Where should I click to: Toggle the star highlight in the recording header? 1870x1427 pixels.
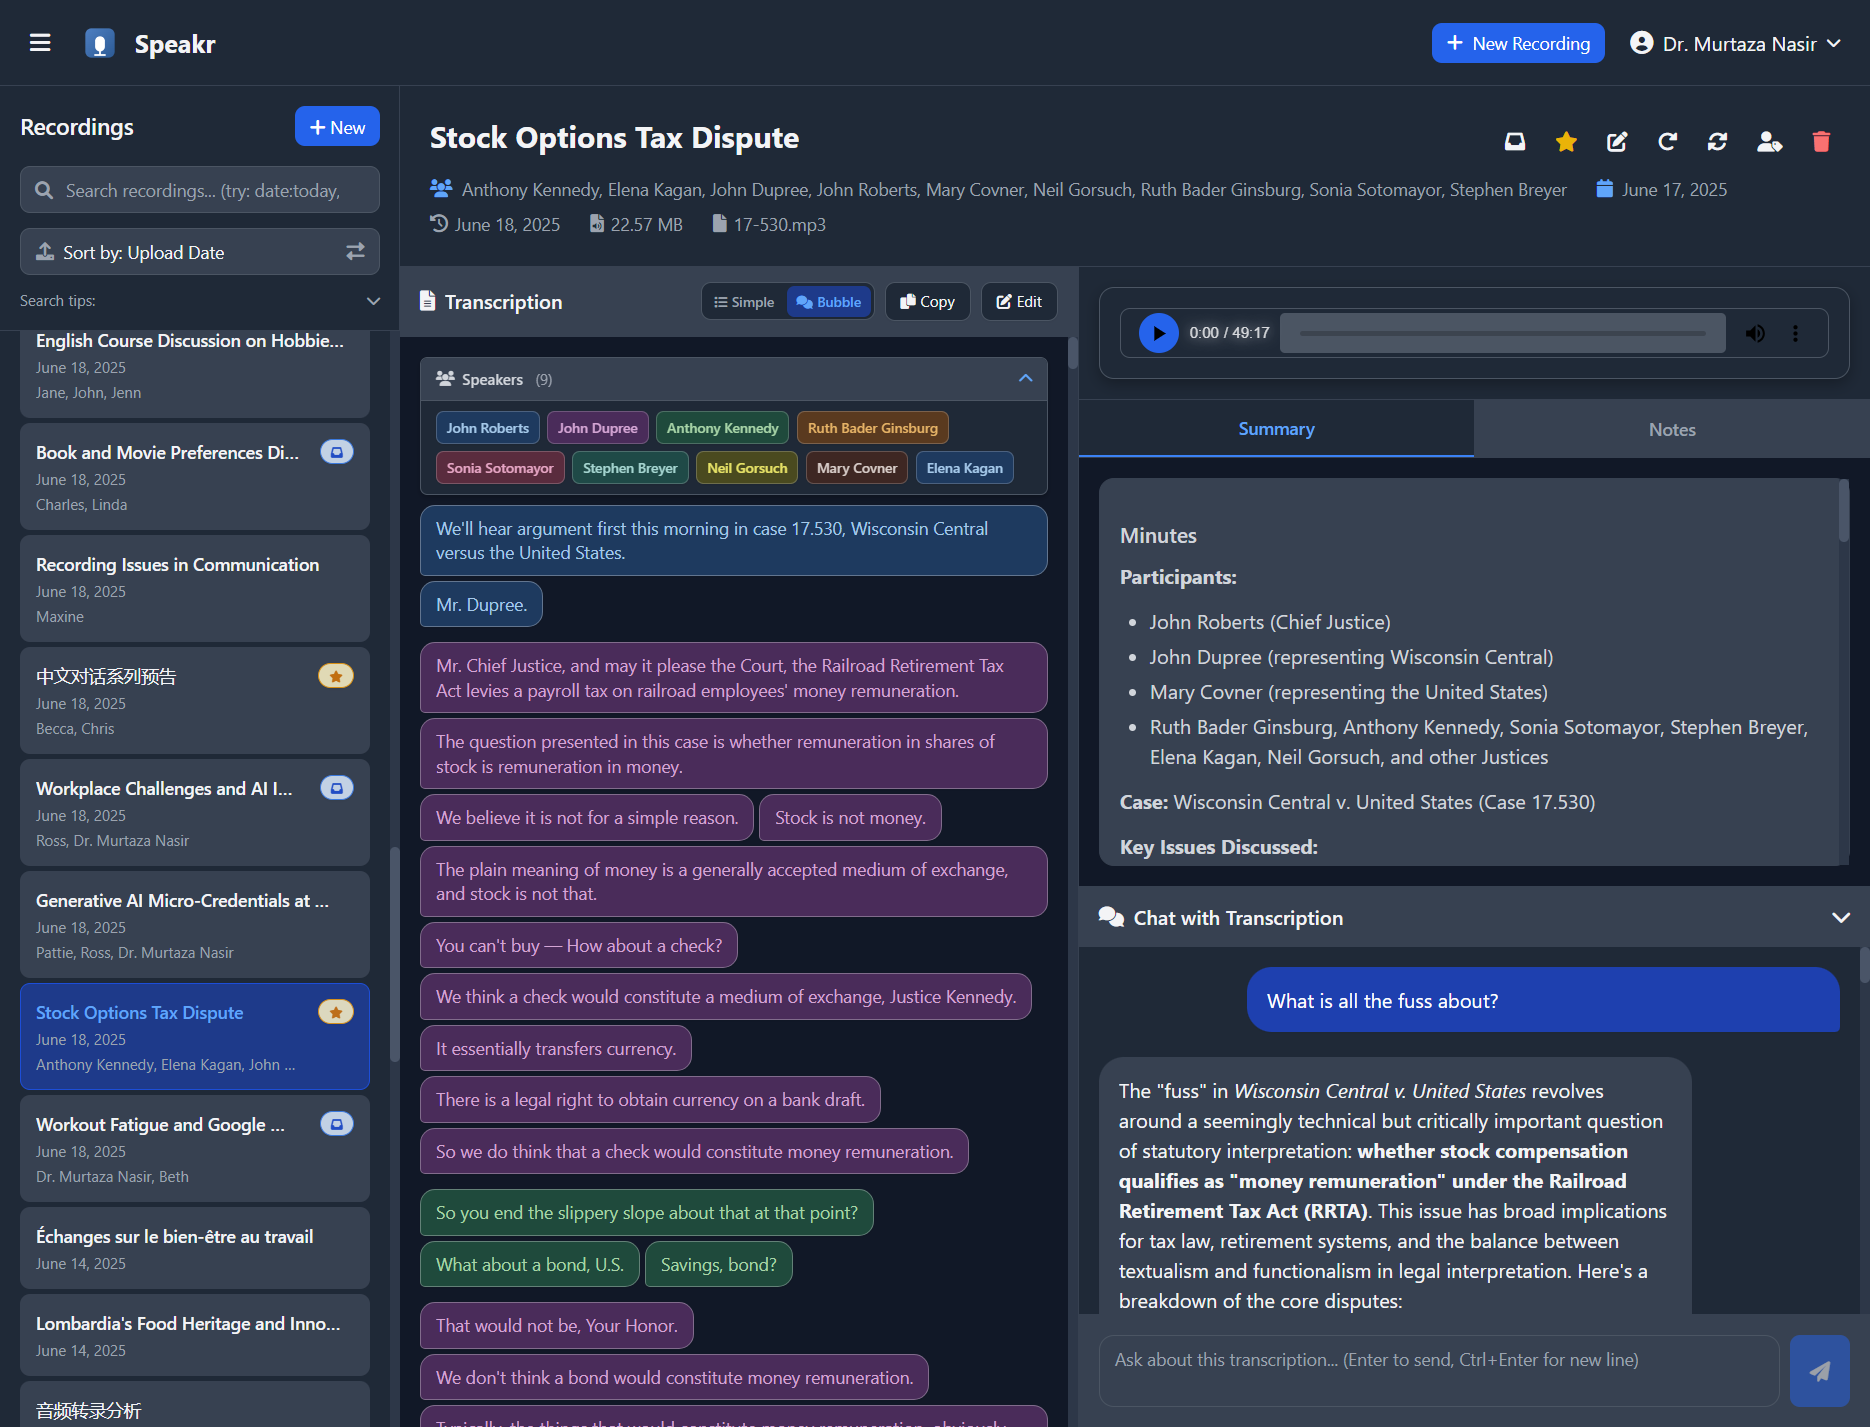(x=1566, y=142)
